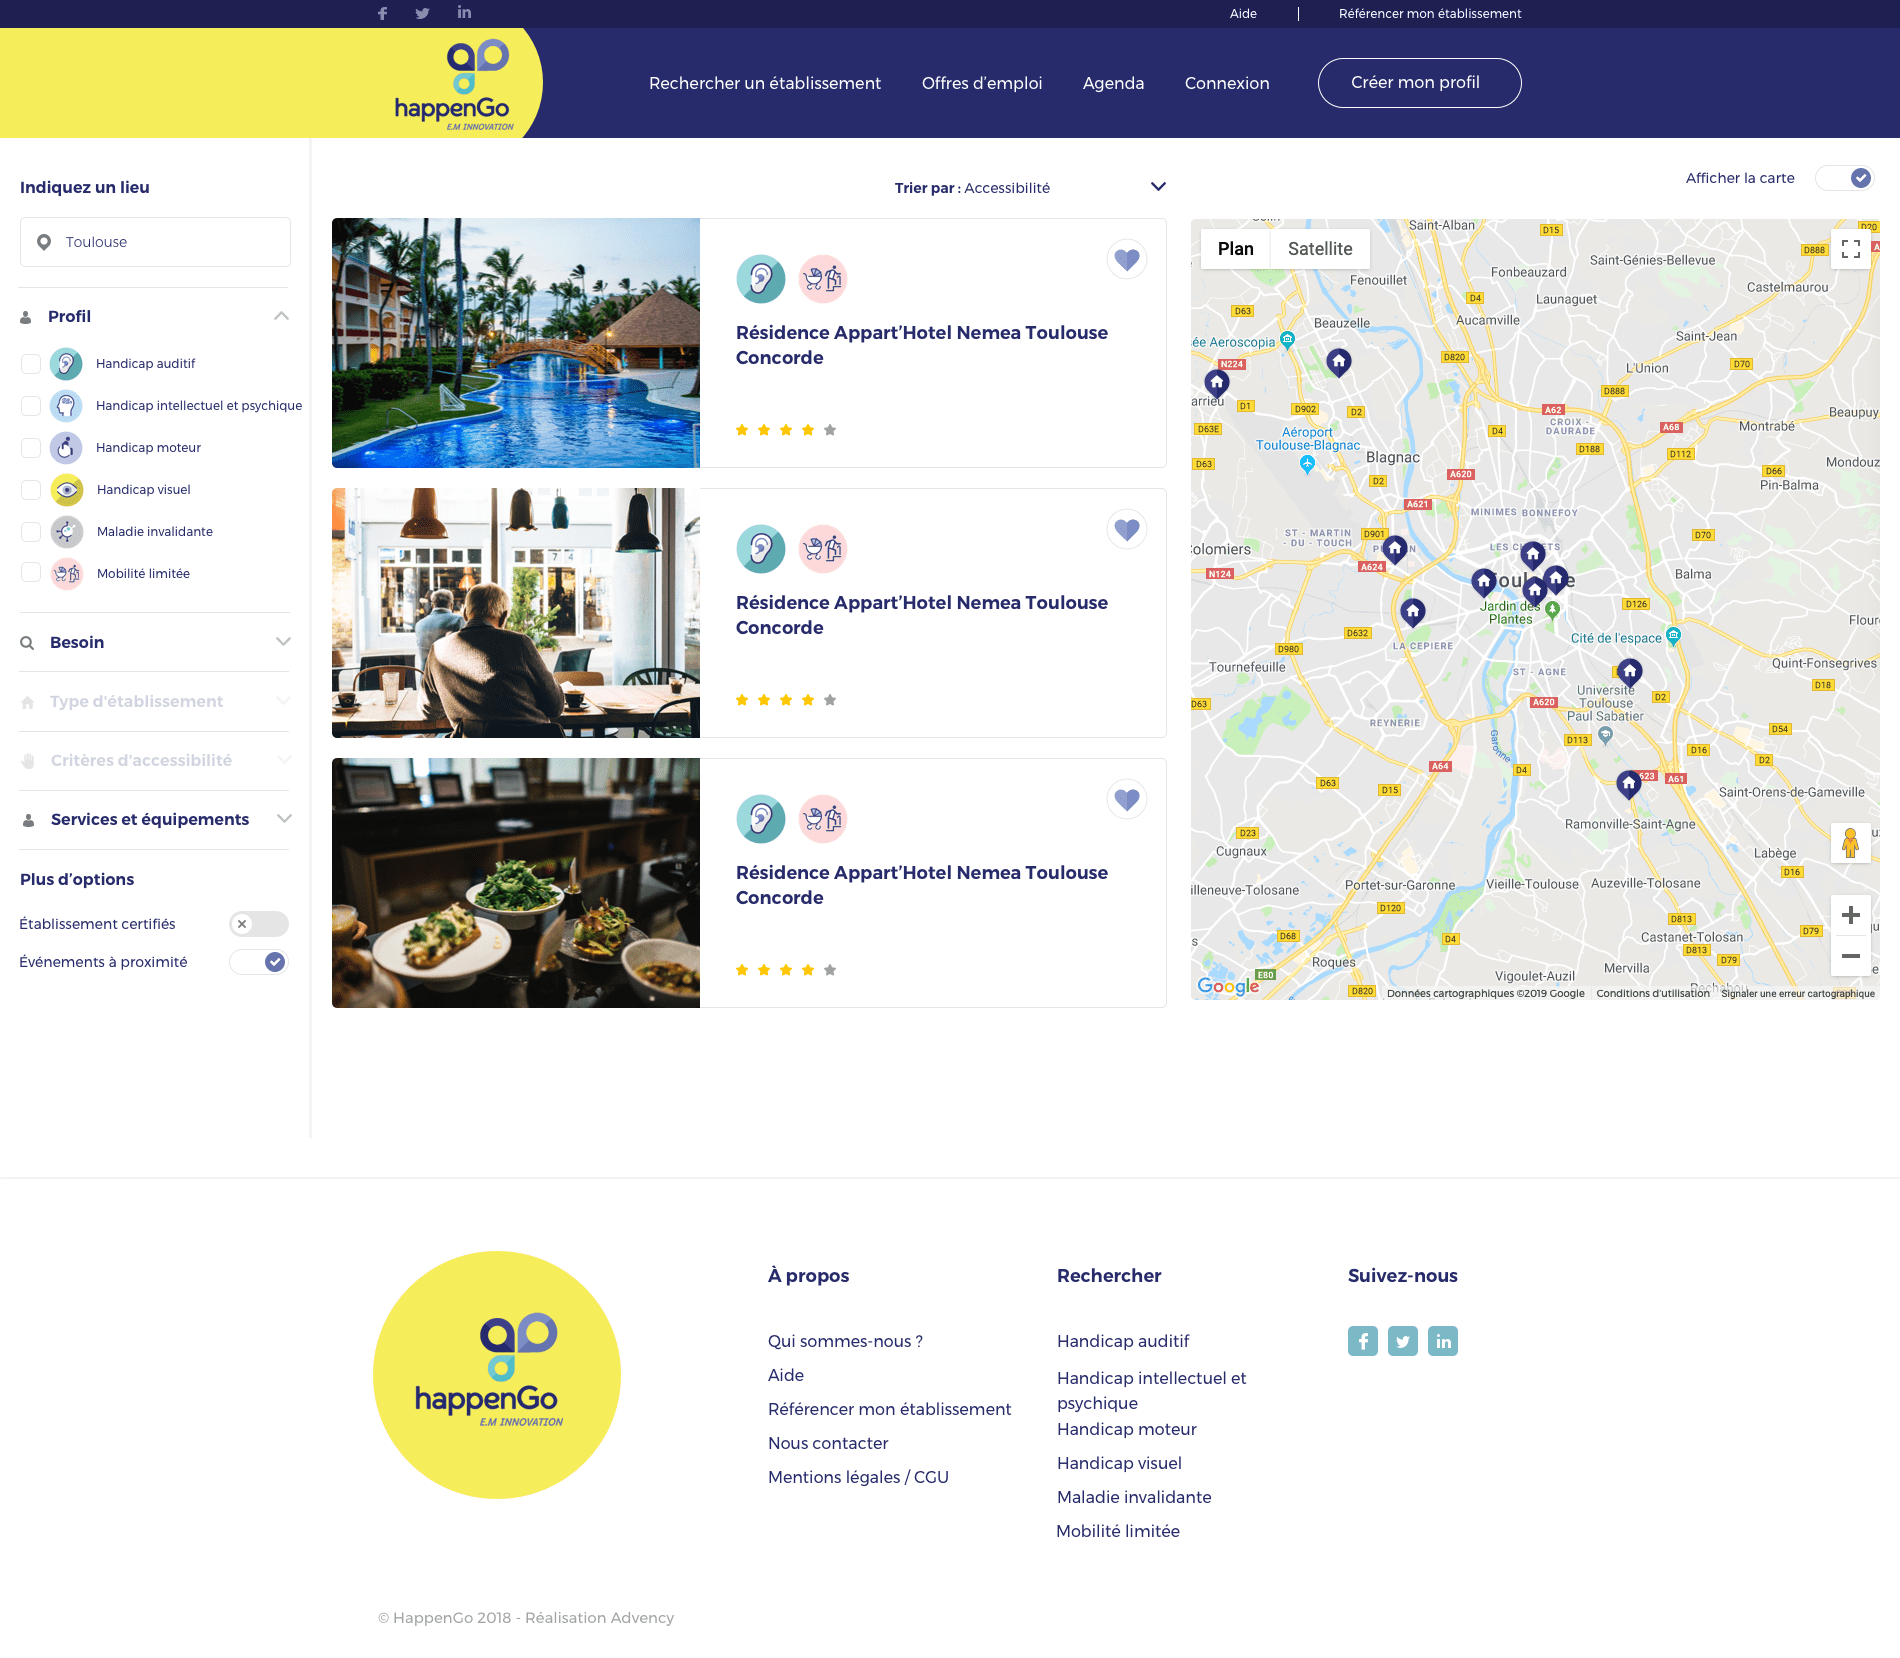Screen dimensions: 1900x1658
Task: Open LinkedIn icon in top bar
Action: 464,13
